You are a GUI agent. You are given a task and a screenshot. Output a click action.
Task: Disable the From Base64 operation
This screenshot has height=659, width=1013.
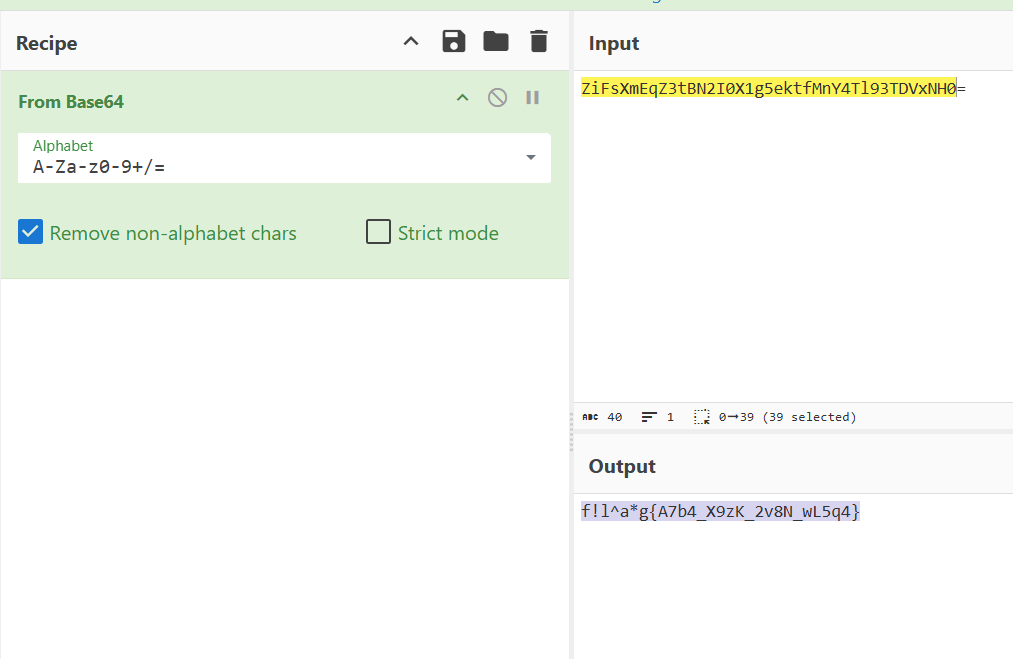[x=497, y=98]
